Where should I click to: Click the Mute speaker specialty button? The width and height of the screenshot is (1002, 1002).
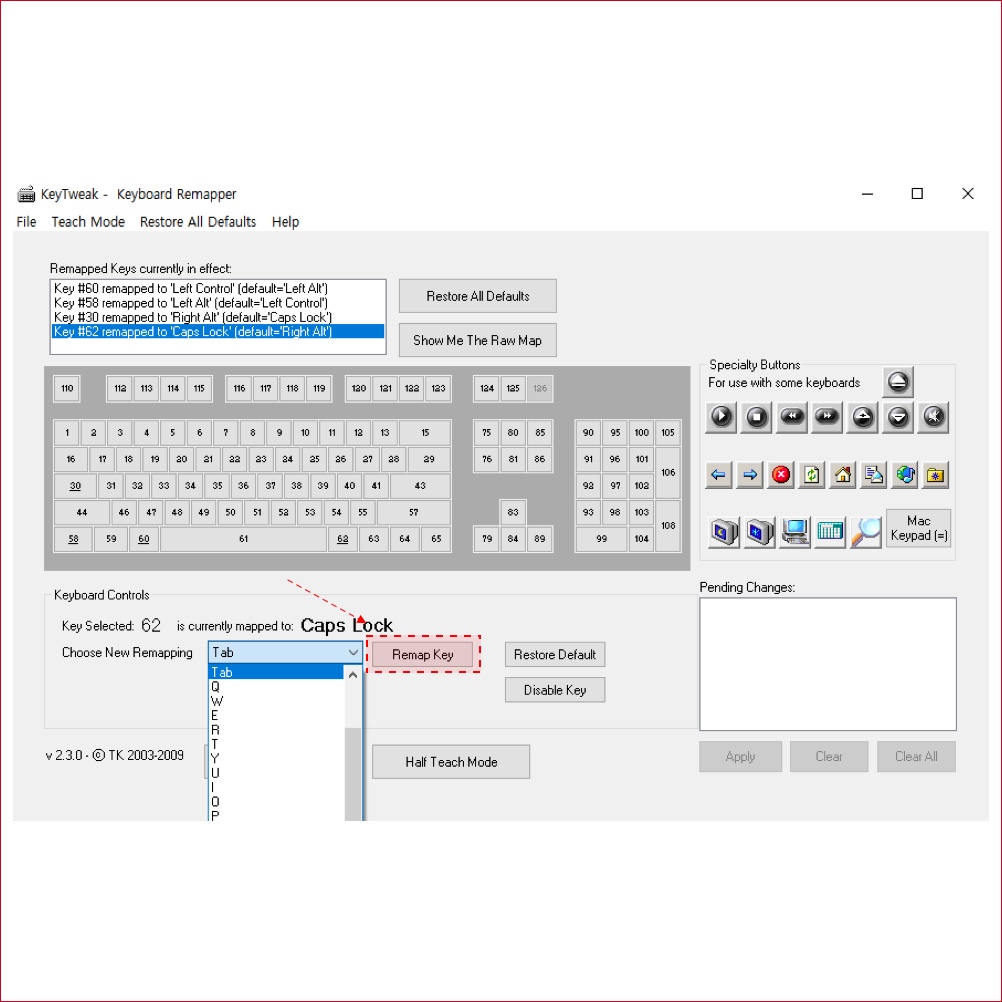933,417
